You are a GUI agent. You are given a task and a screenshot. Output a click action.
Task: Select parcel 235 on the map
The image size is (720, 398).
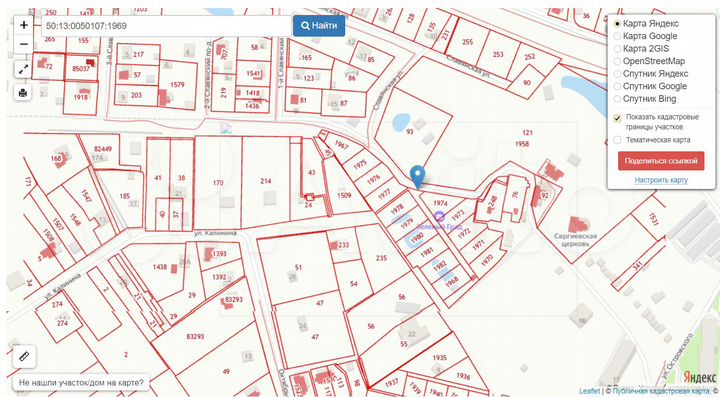coord(382,258)
